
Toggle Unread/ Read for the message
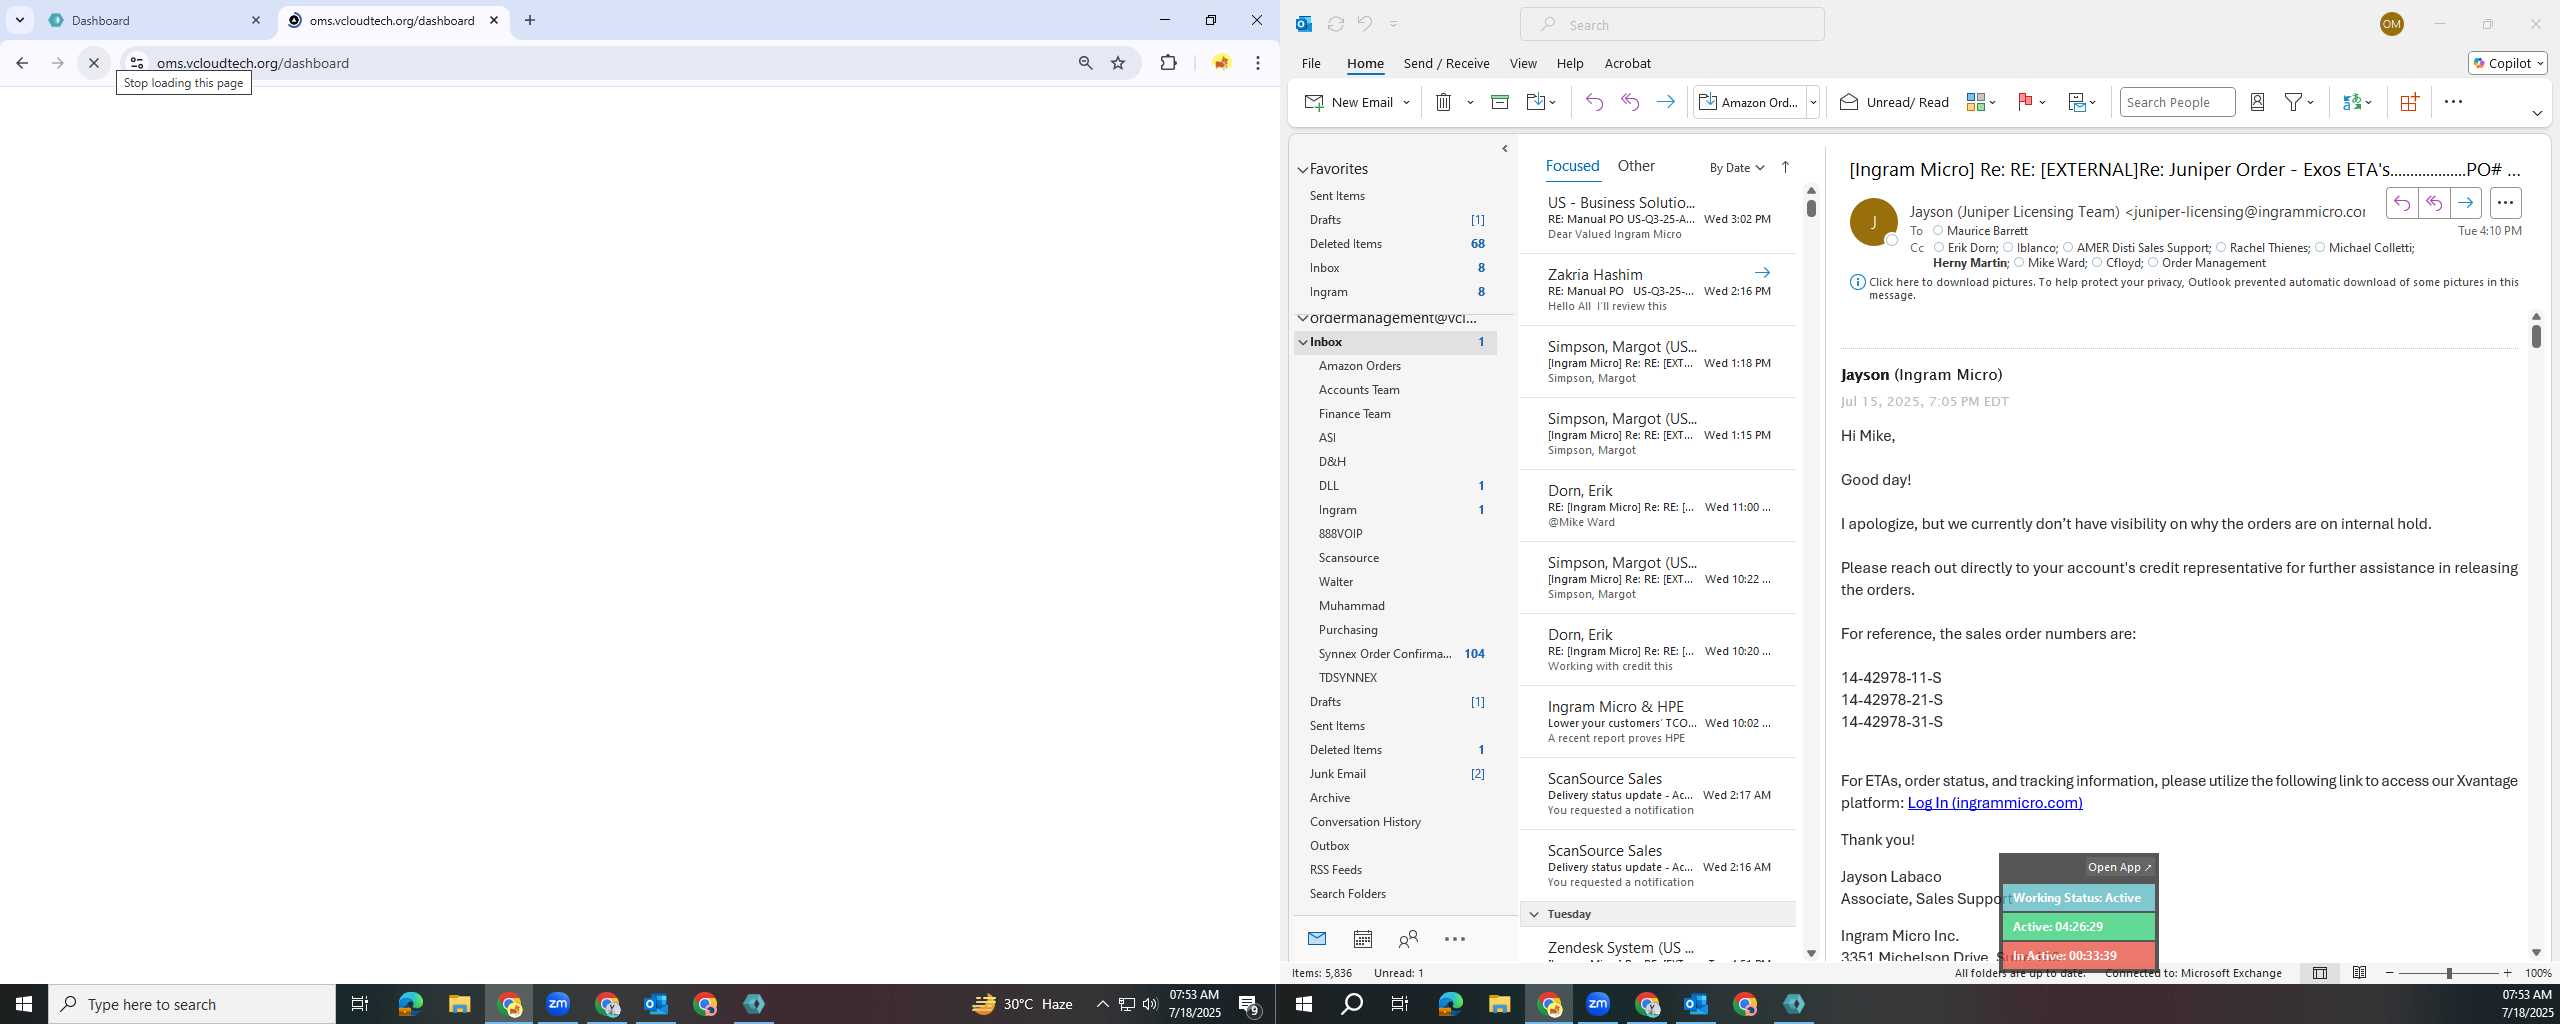click(1894, 102)
